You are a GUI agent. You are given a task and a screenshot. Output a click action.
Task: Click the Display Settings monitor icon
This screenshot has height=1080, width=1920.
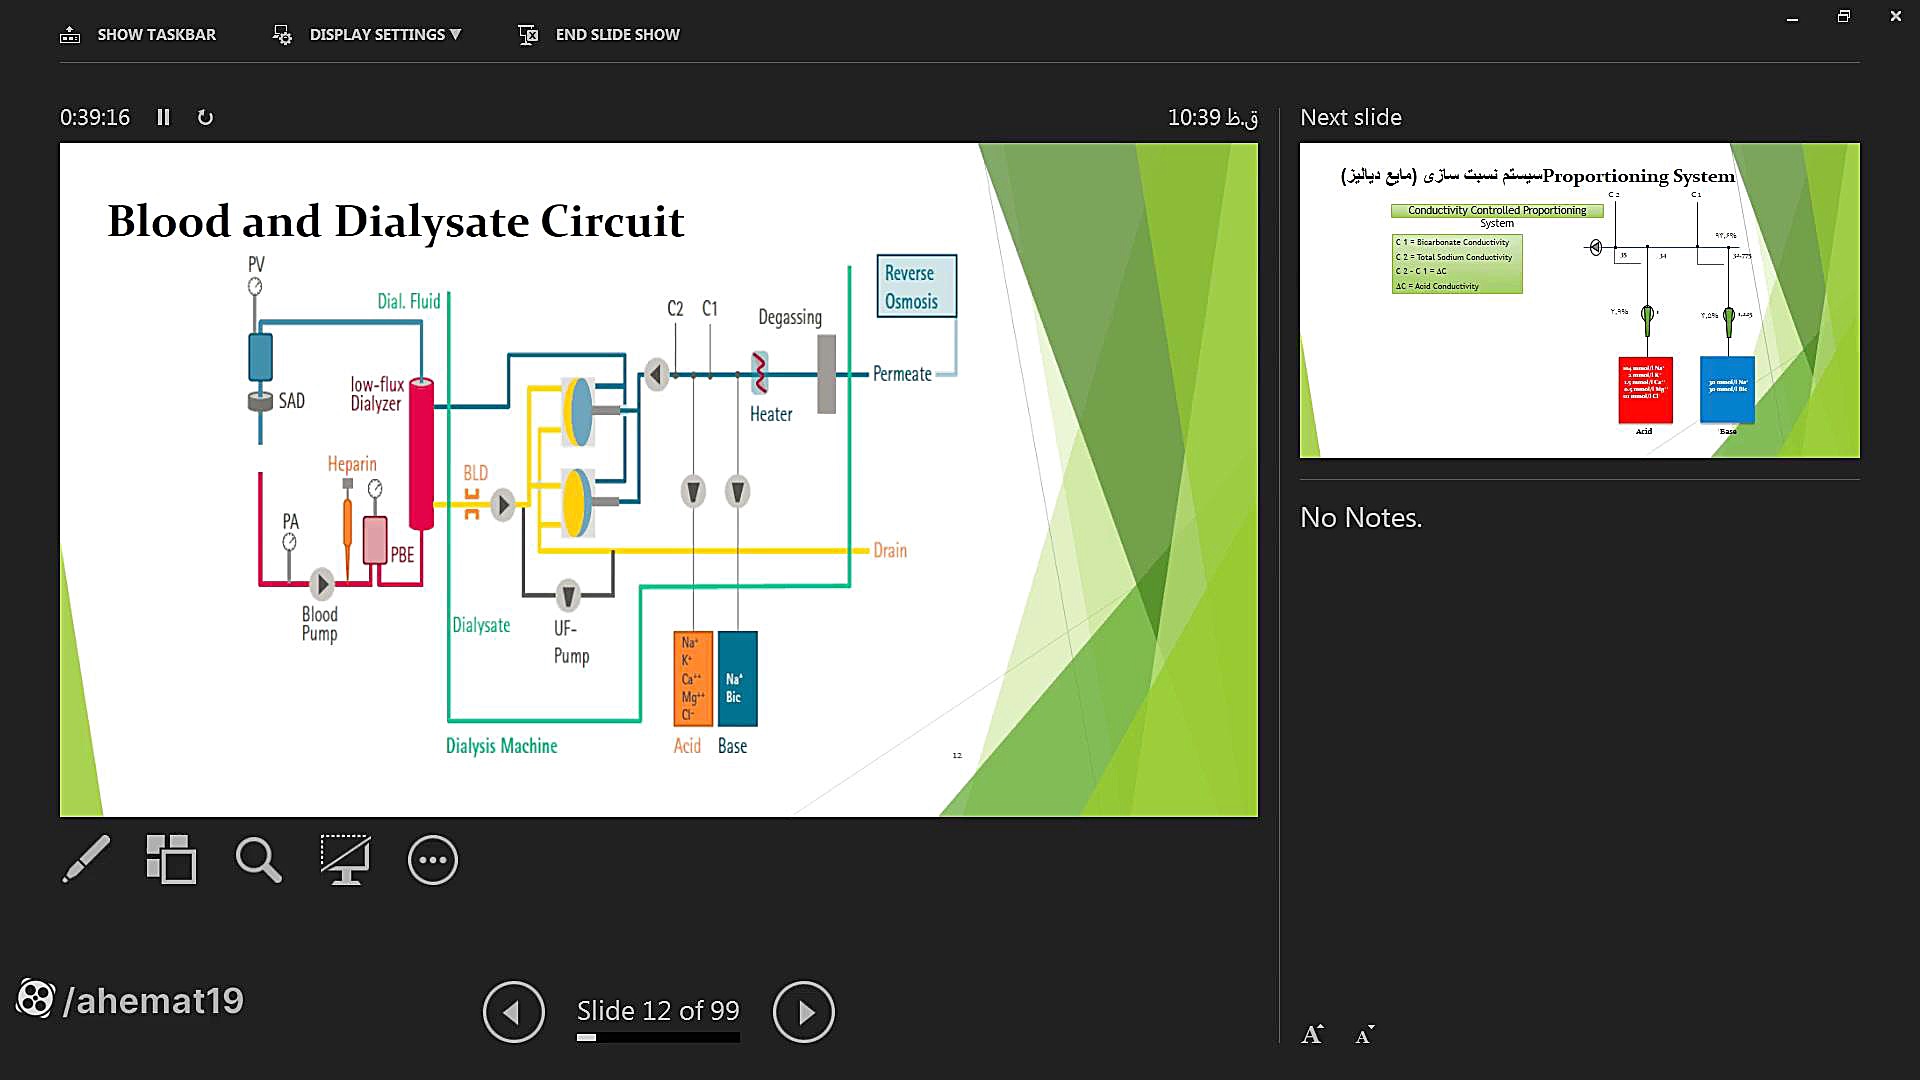coord(282,35)
